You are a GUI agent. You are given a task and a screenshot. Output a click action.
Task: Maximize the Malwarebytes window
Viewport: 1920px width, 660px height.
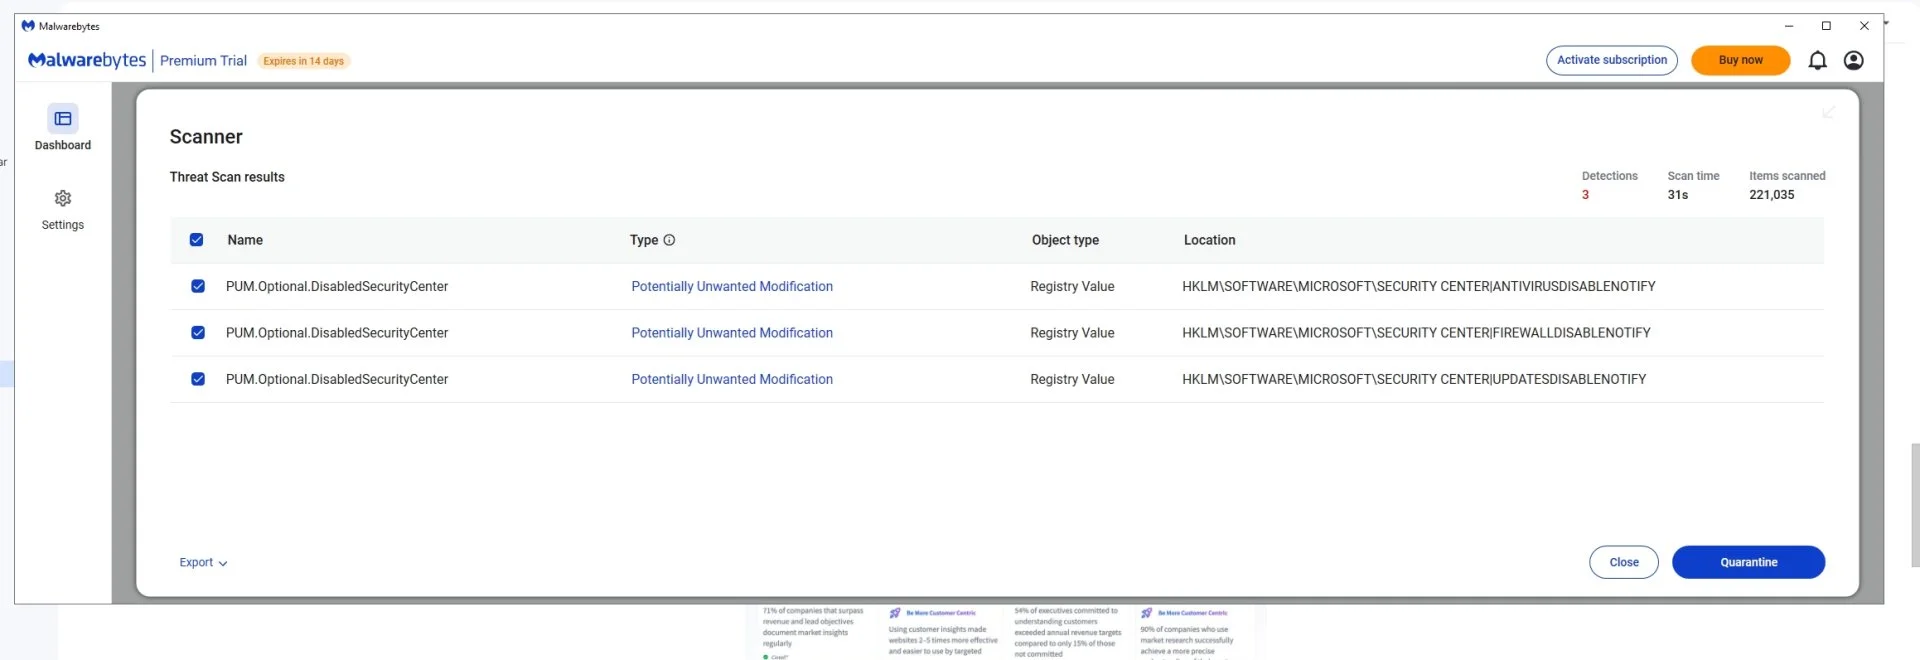point(1826,26)
